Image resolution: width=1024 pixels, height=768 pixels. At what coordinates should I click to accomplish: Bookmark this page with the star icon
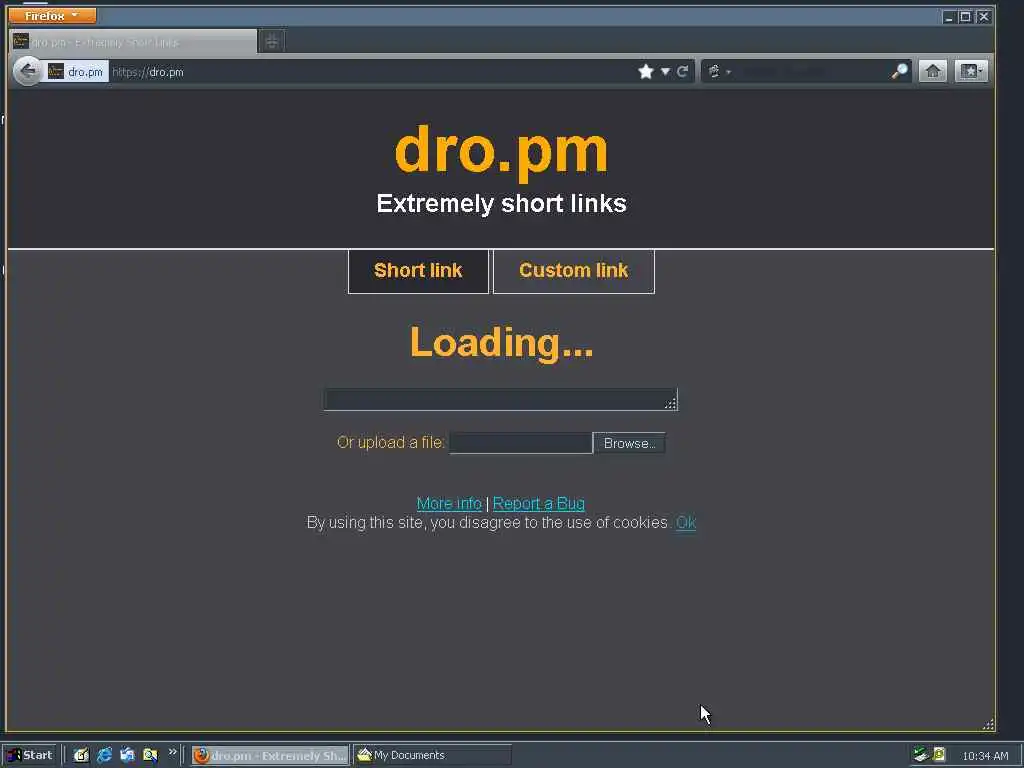click(x=646, y=71)
